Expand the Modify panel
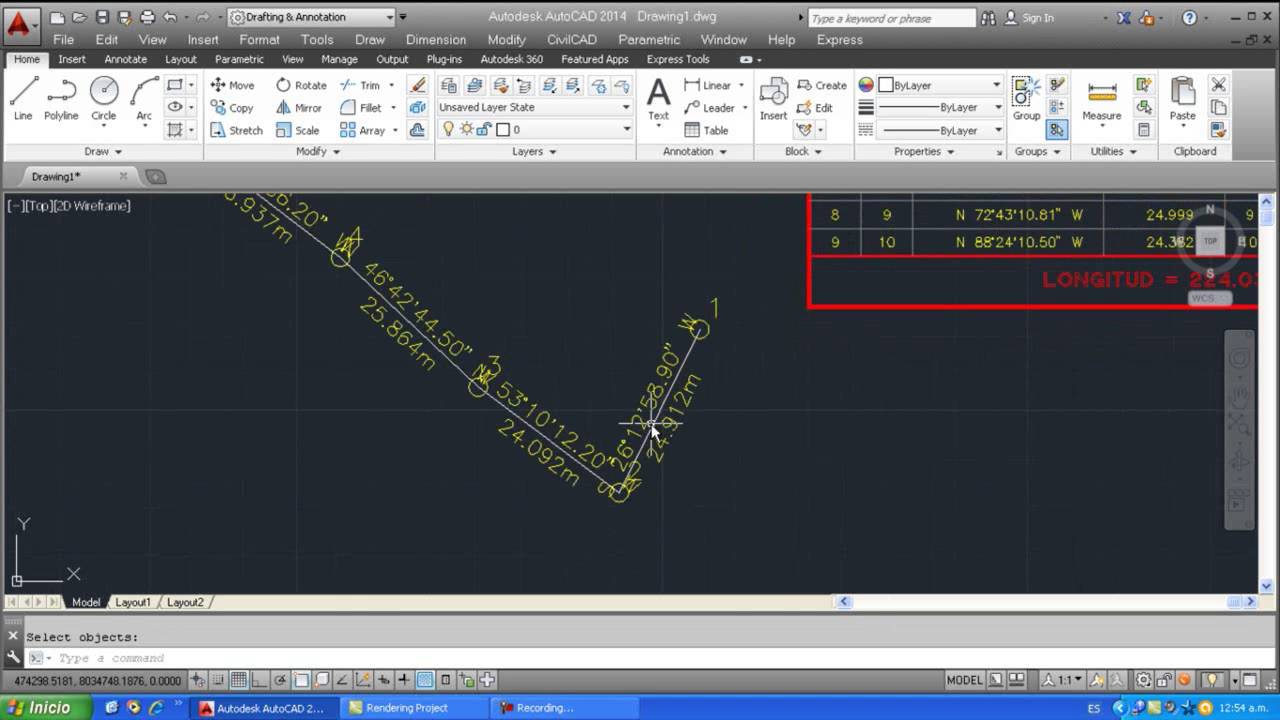 tap(318, 152)
